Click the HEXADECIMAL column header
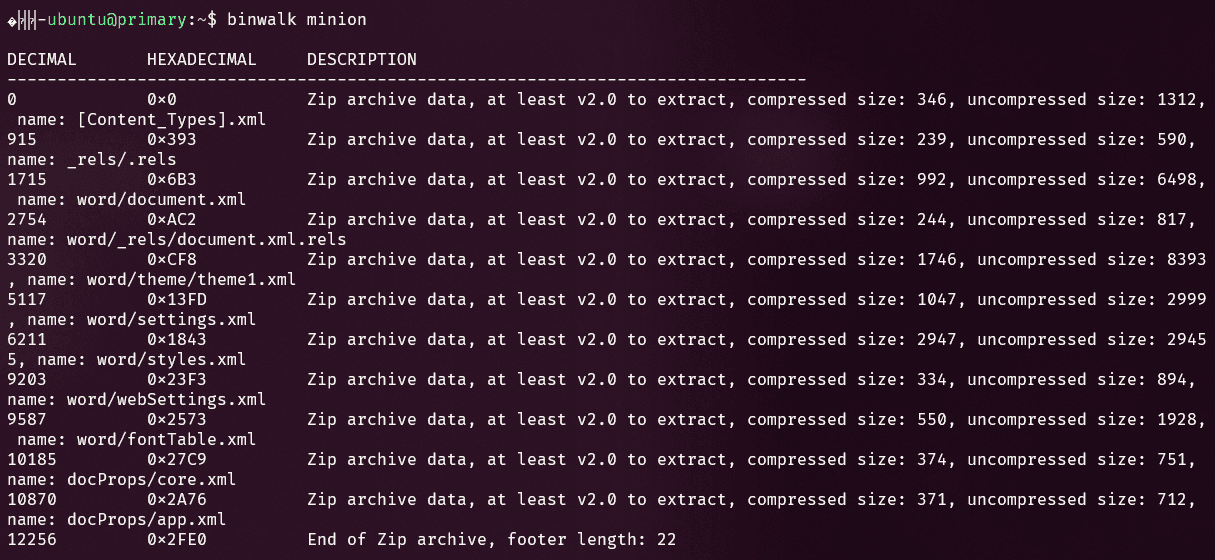 [x=201, y=59]
